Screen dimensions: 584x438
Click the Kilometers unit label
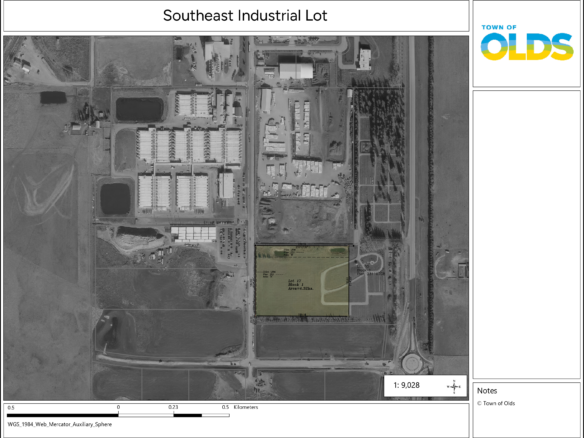(246, 407)
